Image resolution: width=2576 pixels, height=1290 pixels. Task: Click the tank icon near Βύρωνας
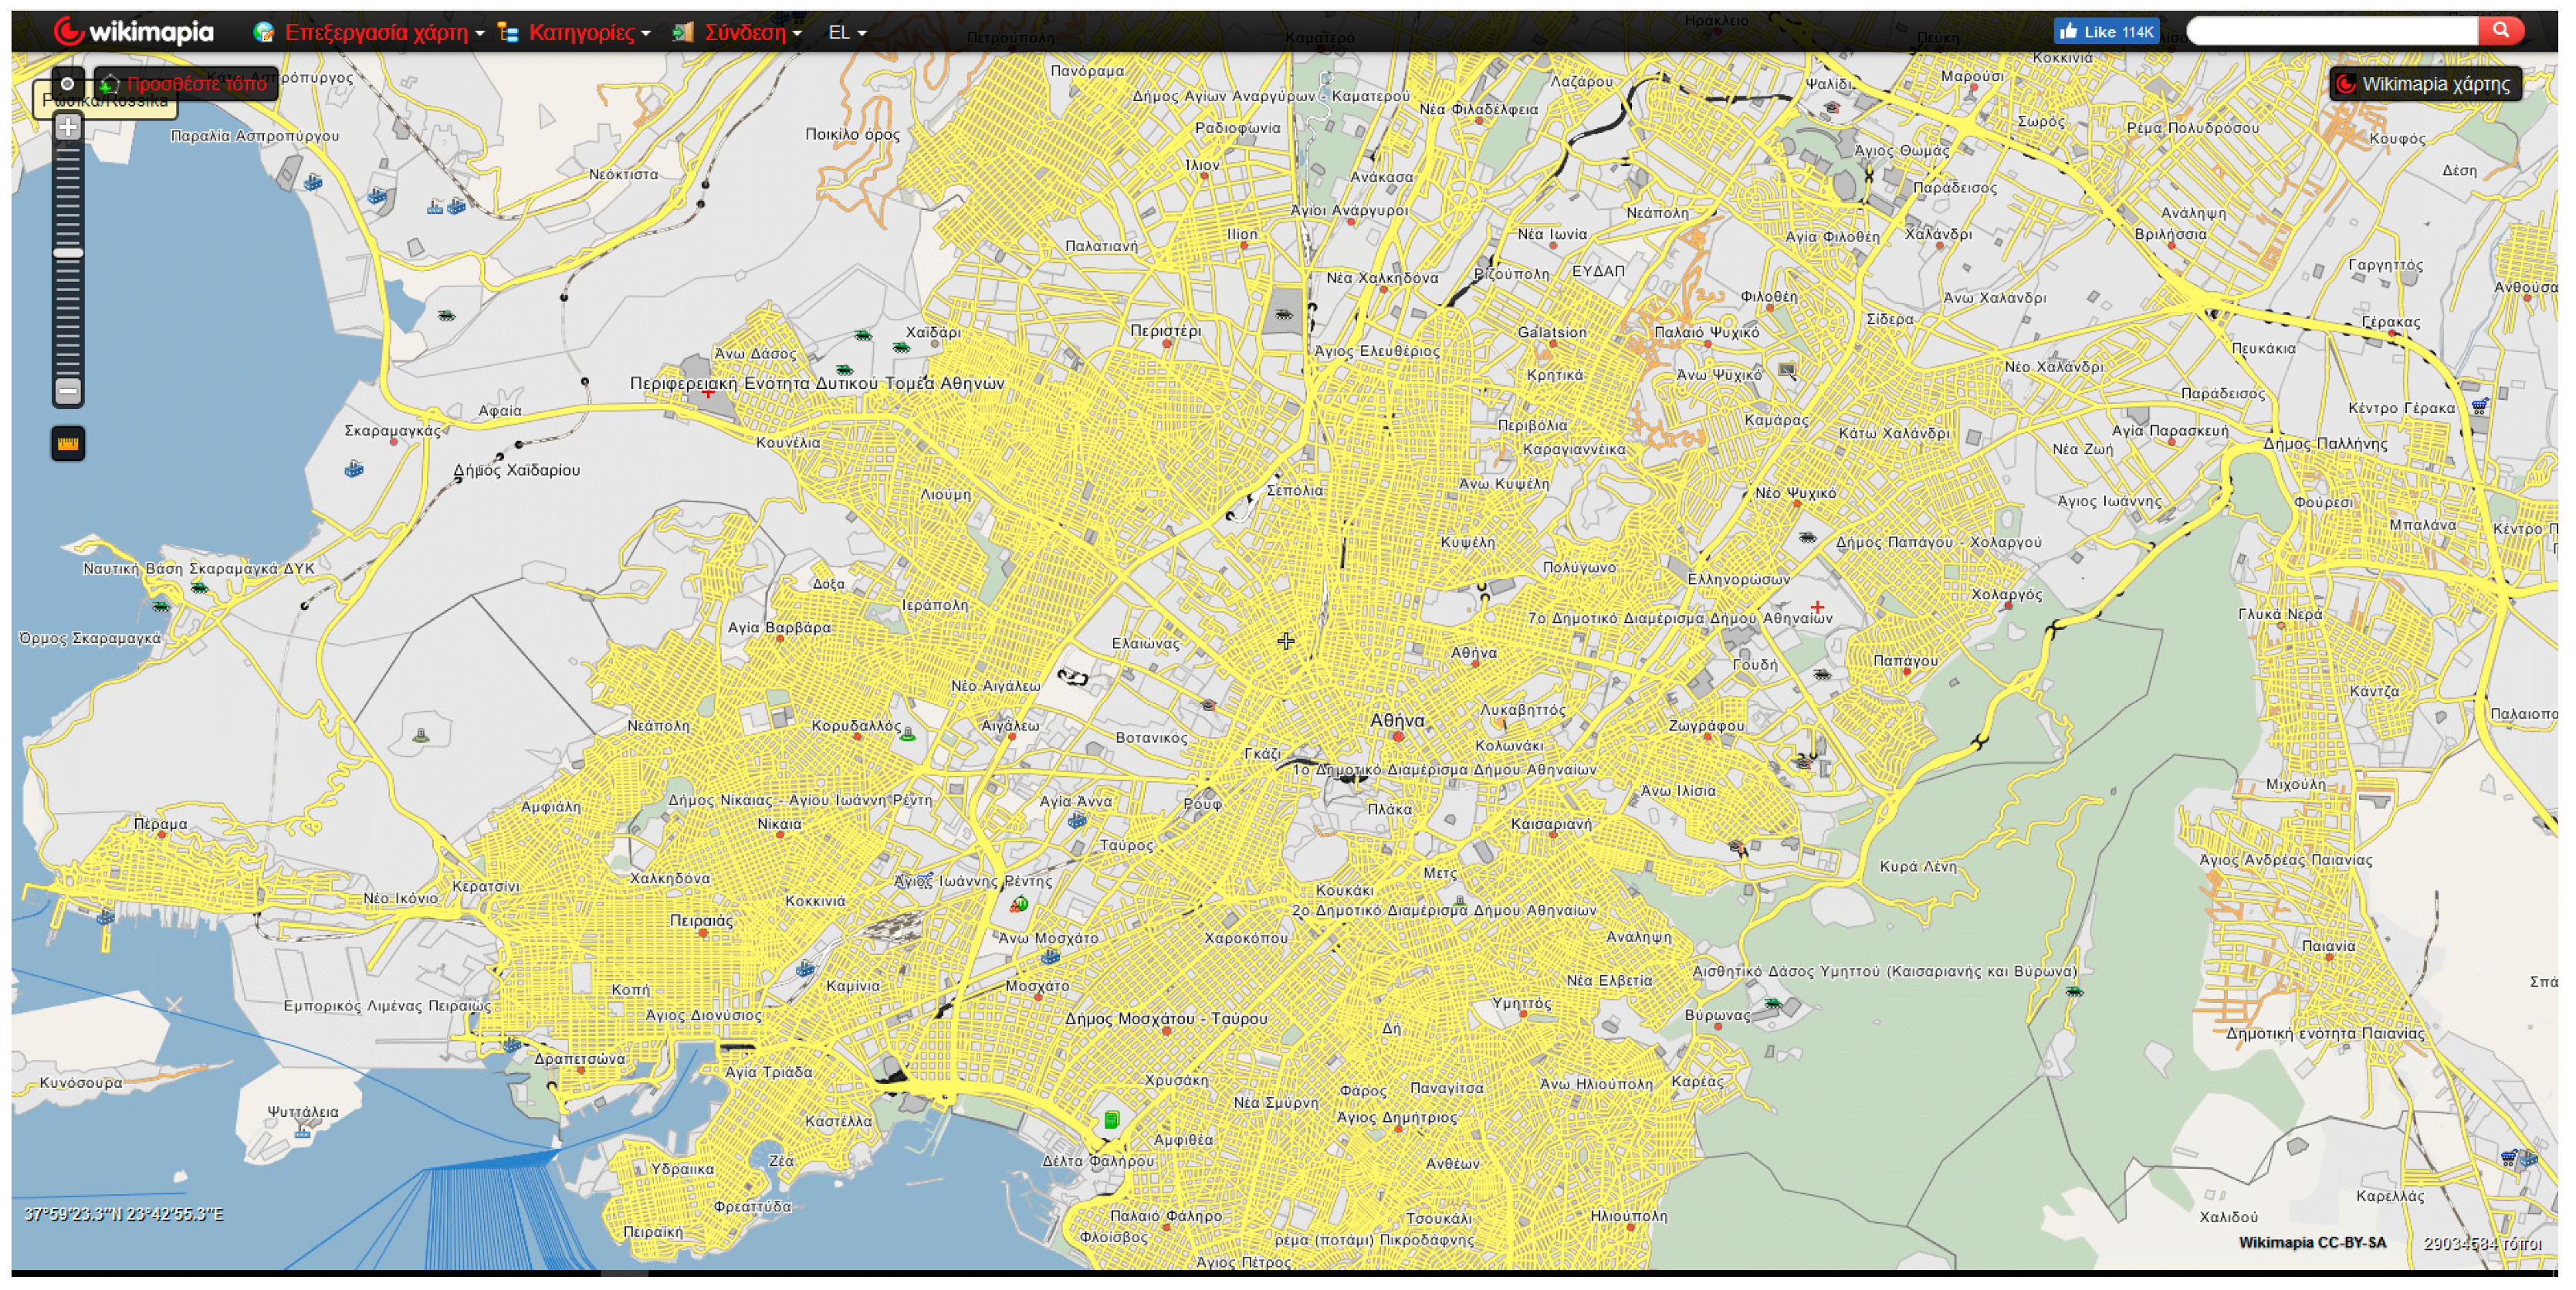click(1773, 1003)
